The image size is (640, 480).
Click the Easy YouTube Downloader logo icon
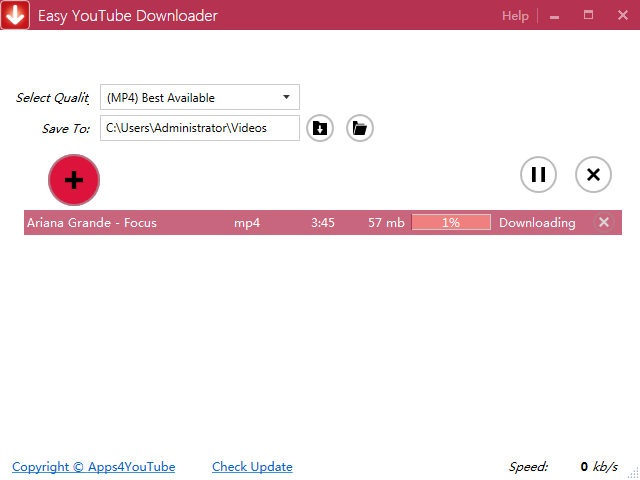[15, 15]
